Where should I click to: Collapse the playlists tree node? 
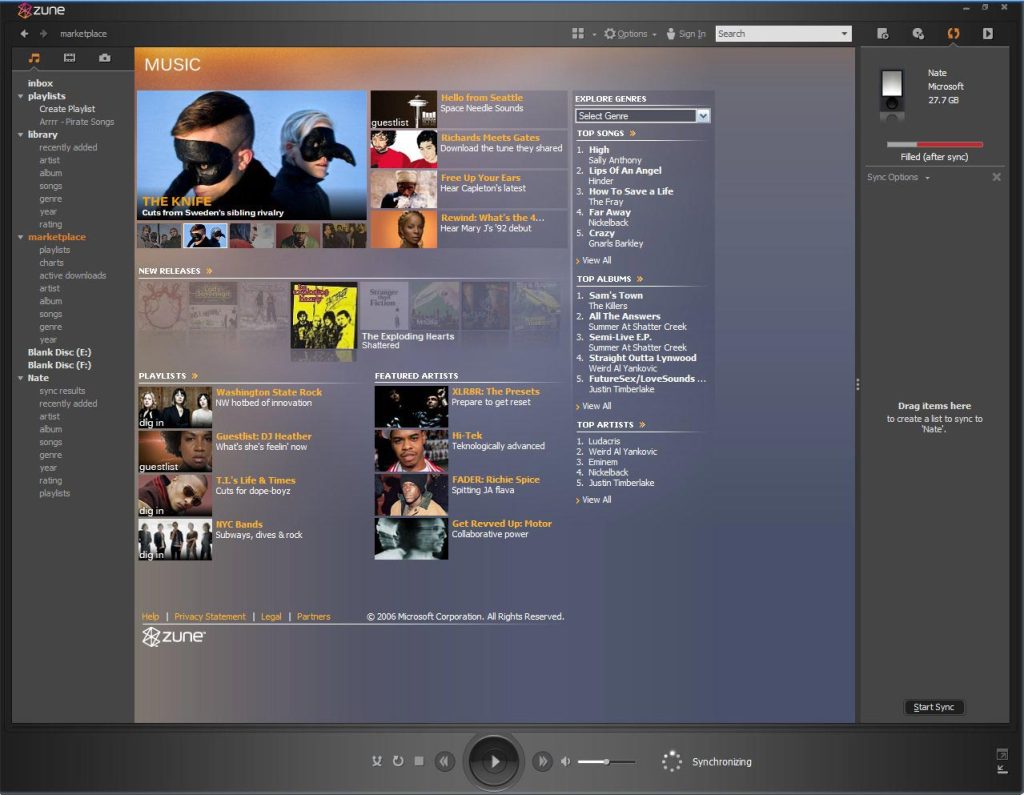[21, 96]
